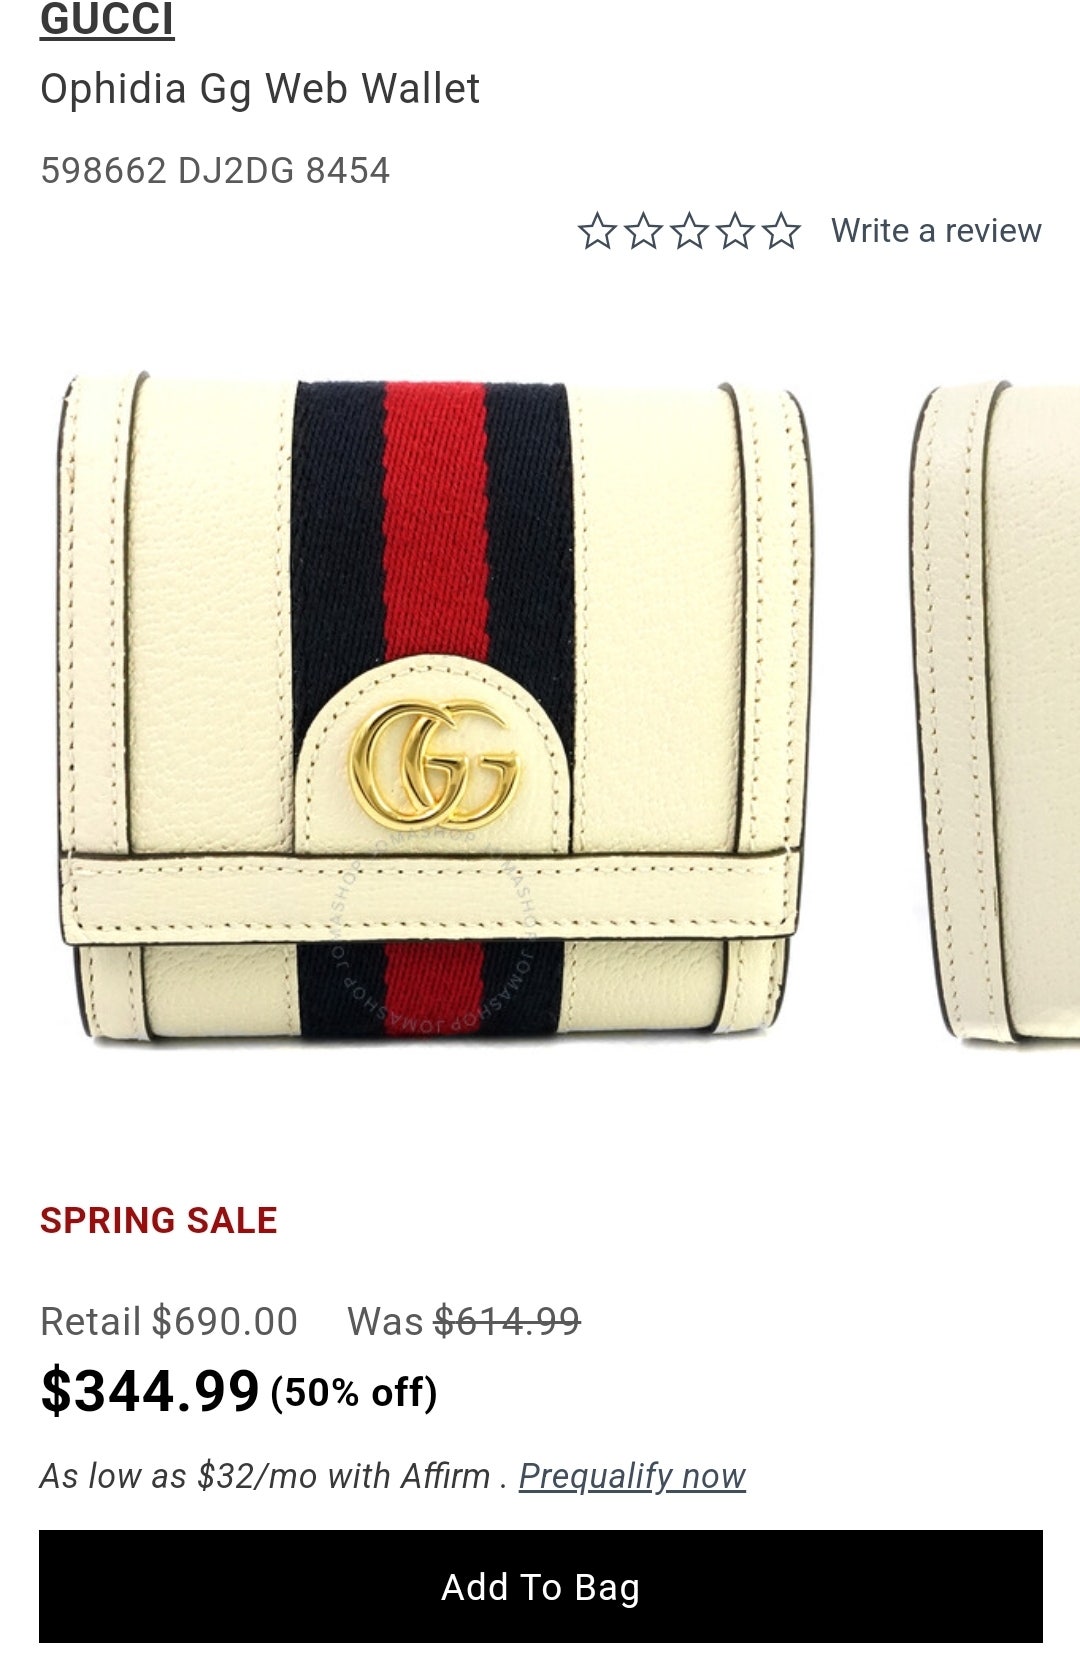Open the Write a review link

coord(936,231)
